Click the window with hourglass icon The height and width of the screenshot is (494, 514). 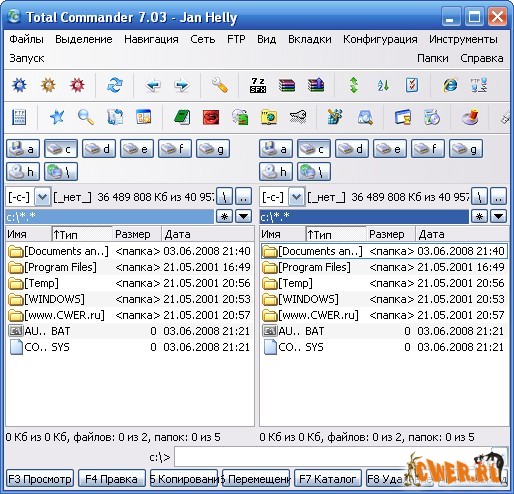coord(403,117)
